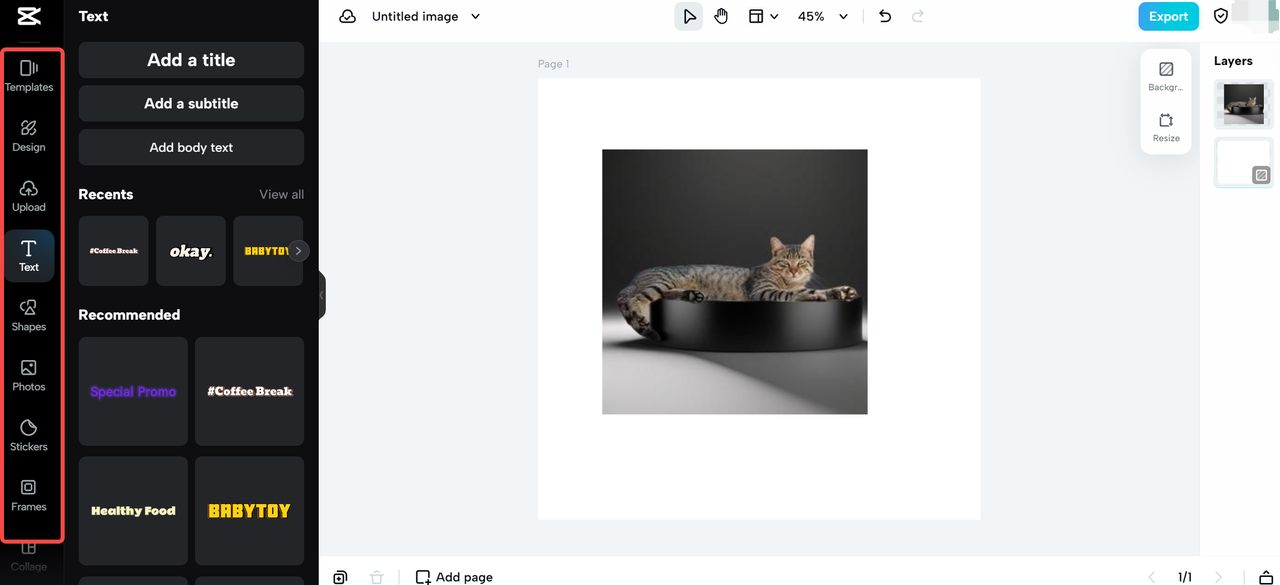Go to the previous page arrow
The height and width of the screenshot is (585, 1280).
pyautogui.click(x=1152, y=577)
